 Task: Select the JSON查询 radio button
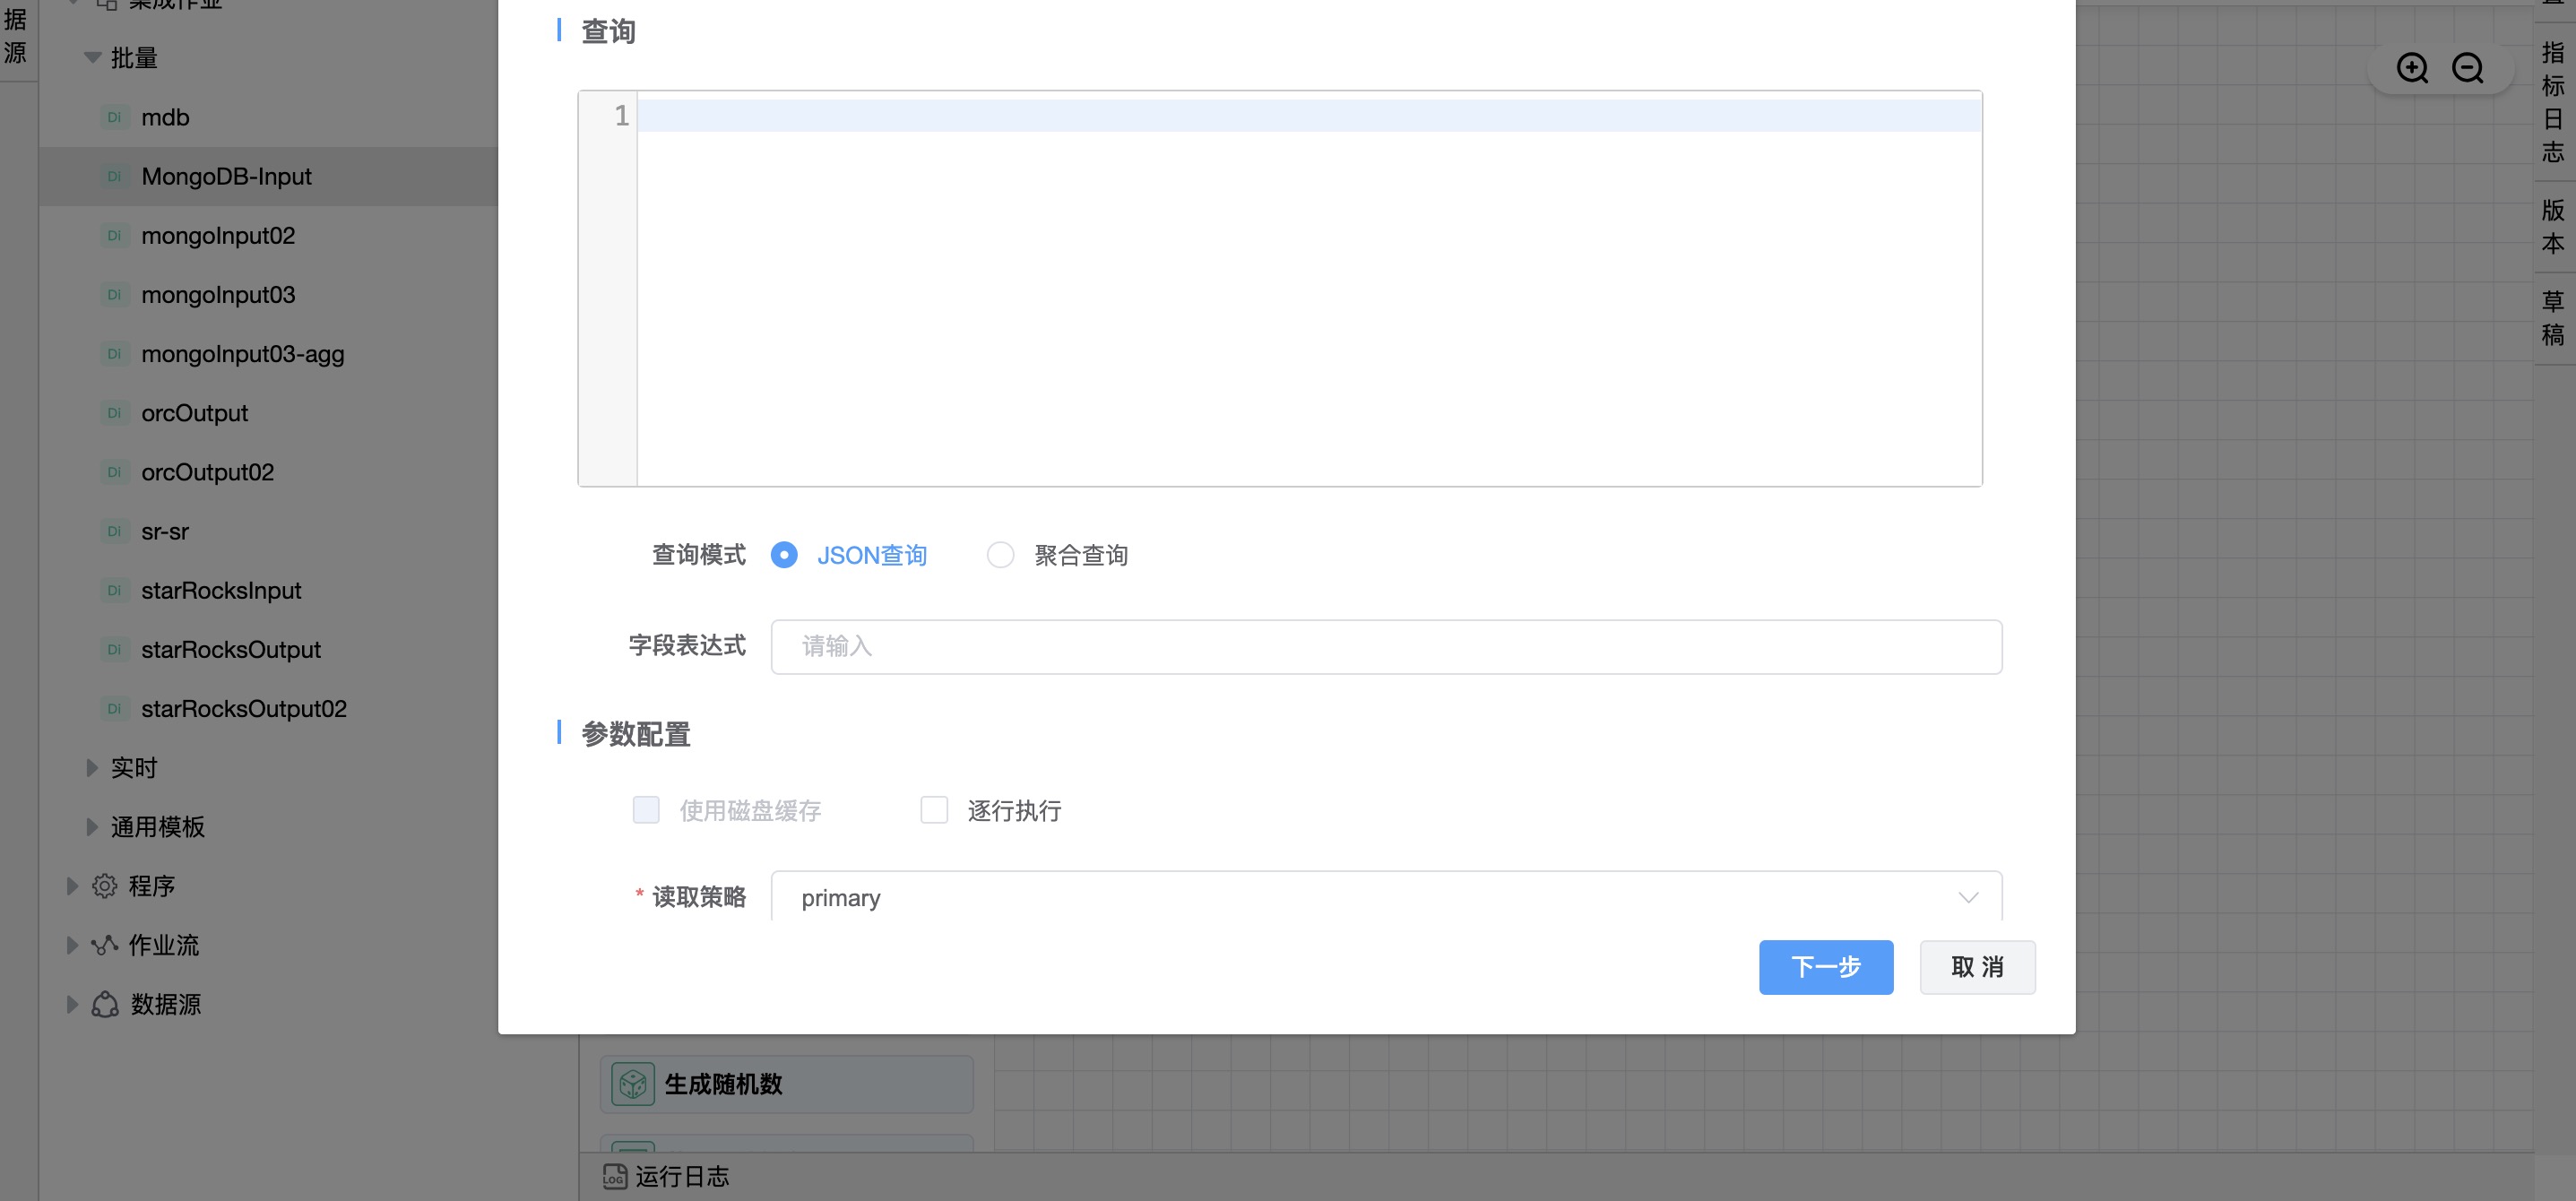point(784,555)
